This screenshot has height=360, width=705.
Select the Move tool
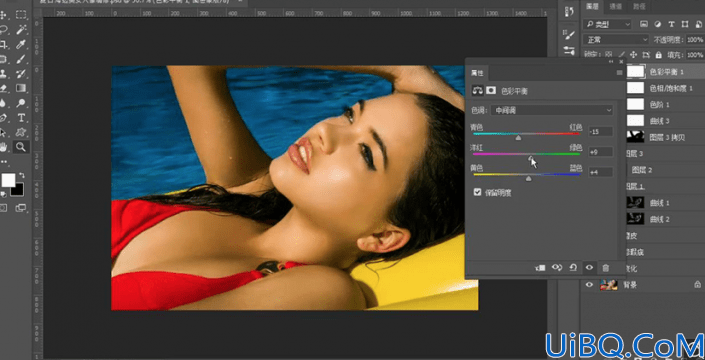pos(4,15)
